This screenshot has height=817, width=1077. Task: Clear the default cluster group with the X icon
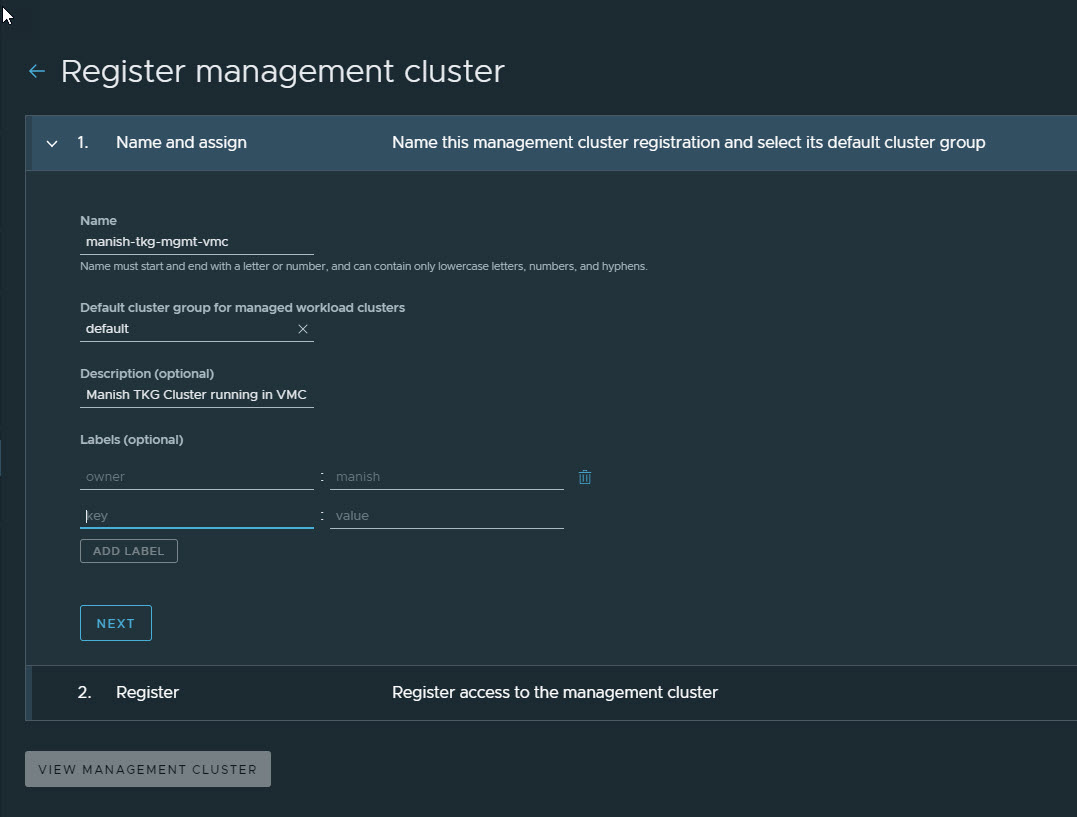click(x=303, y=329)
